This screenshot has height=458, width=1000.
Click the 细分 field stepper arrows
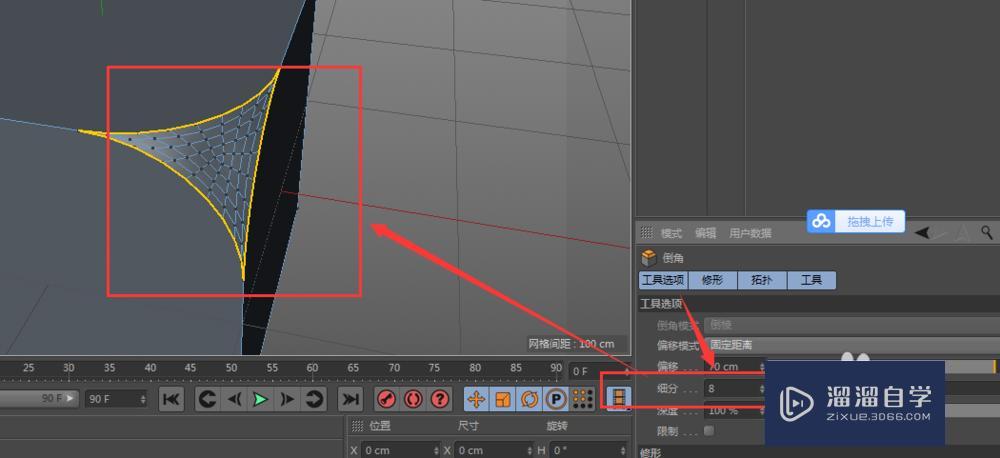point(761,388)
